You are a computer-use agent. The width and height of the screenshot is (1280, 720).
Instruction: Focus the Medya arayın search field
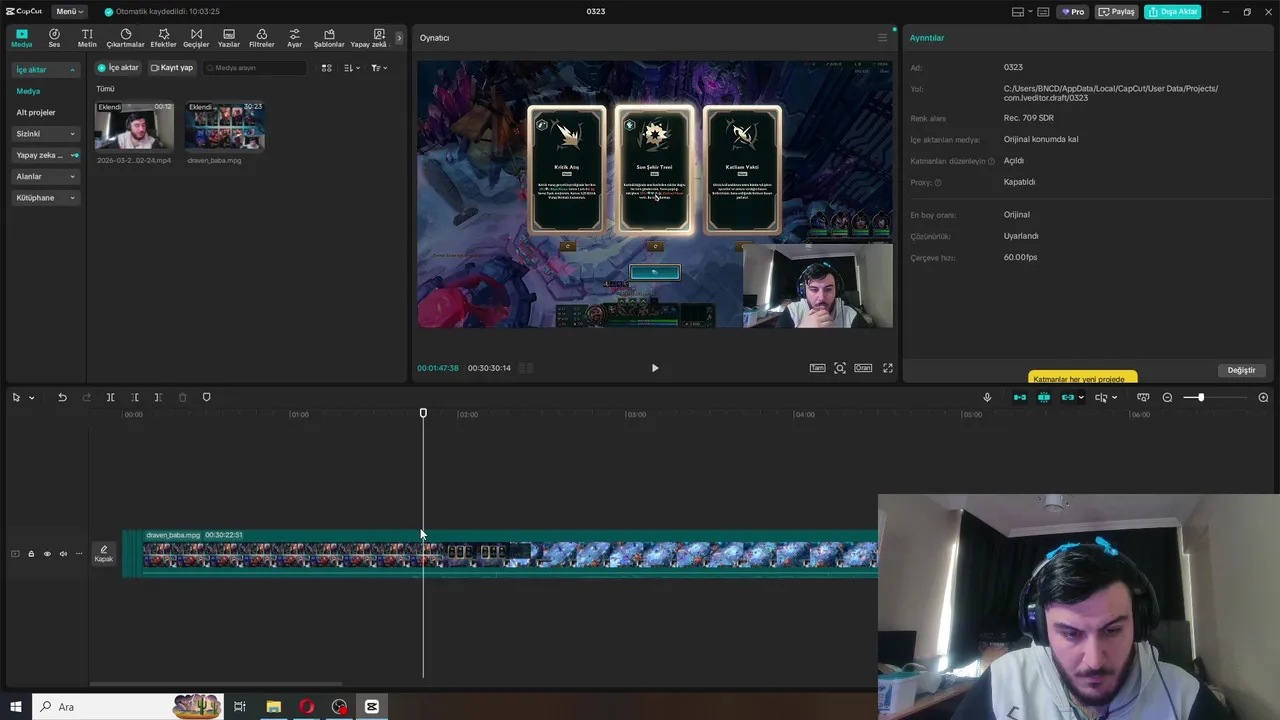[x=255, y=68]
